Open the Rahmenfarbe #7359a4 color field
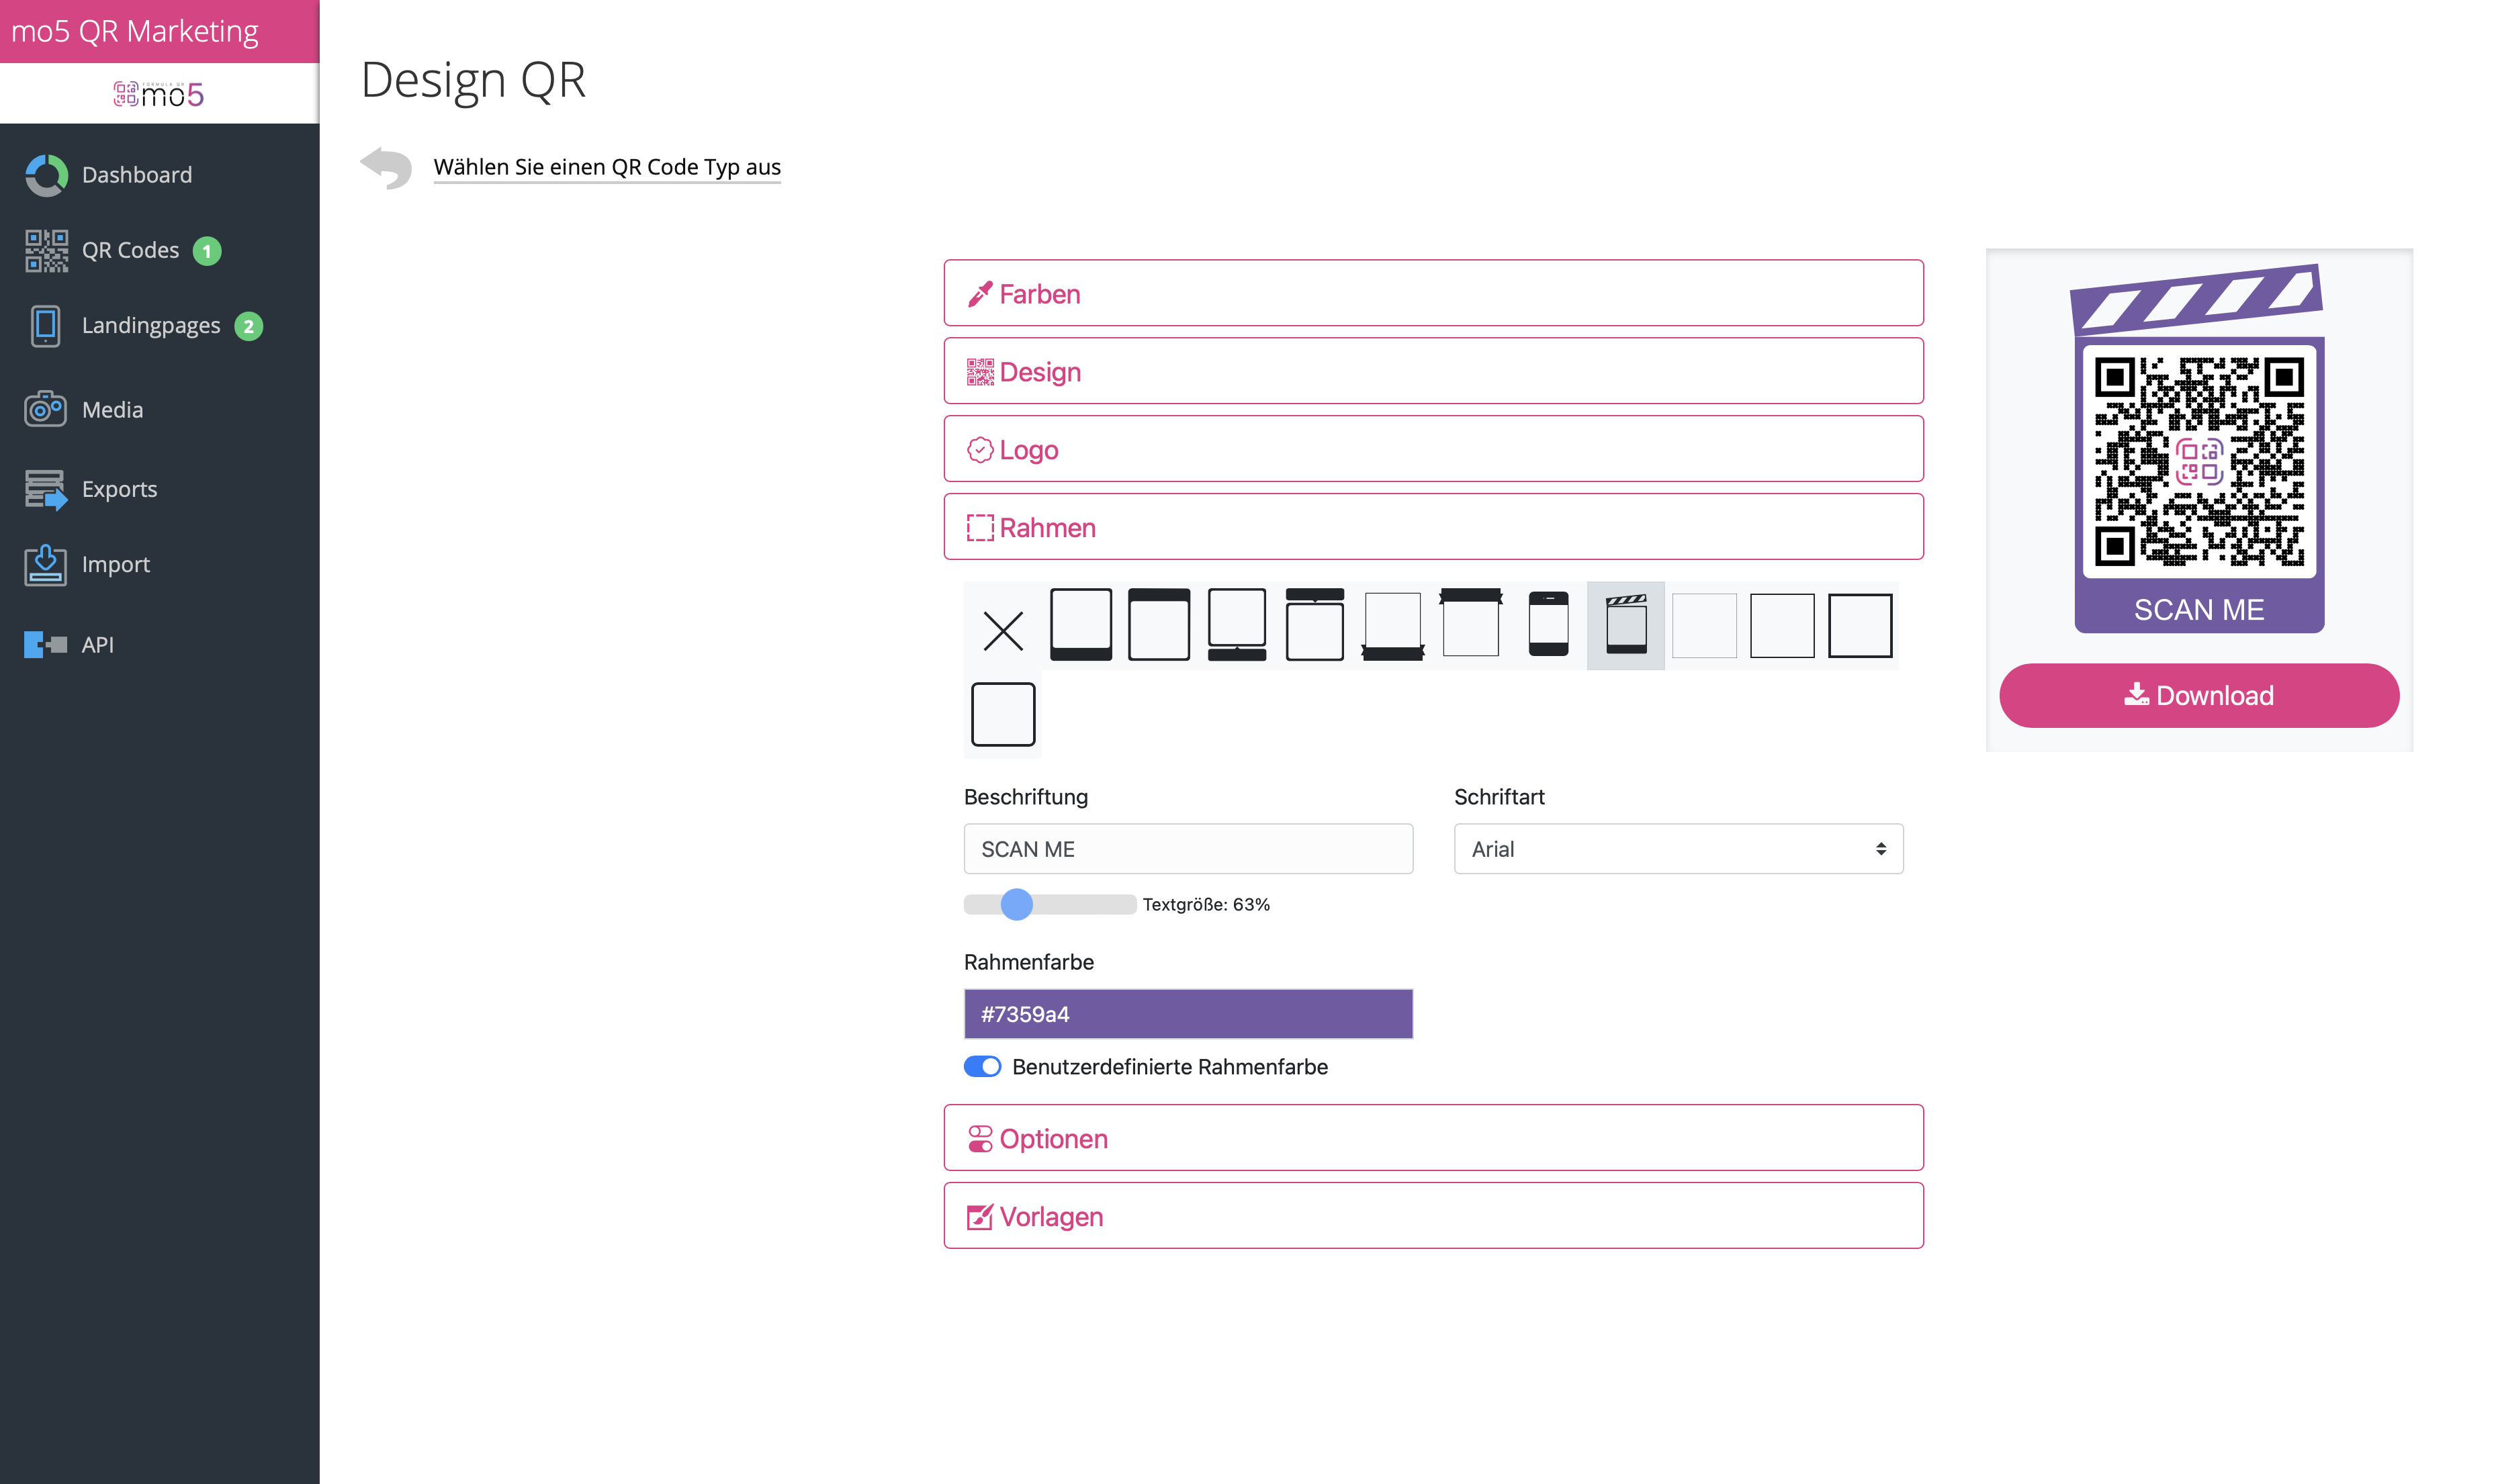 pyautogui.click(x=1188, y=1014)
